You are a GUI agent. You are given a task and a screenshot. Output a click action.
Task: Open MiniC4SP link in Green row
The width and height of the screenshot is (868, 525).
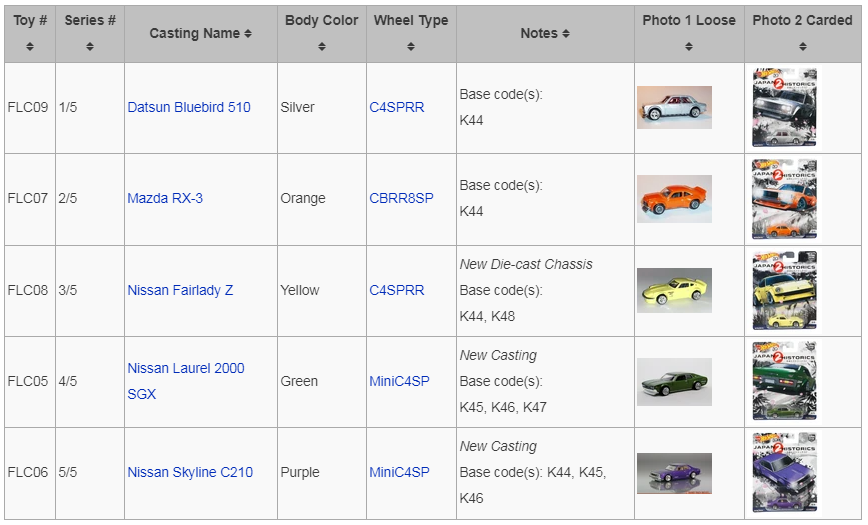point(399,381)
